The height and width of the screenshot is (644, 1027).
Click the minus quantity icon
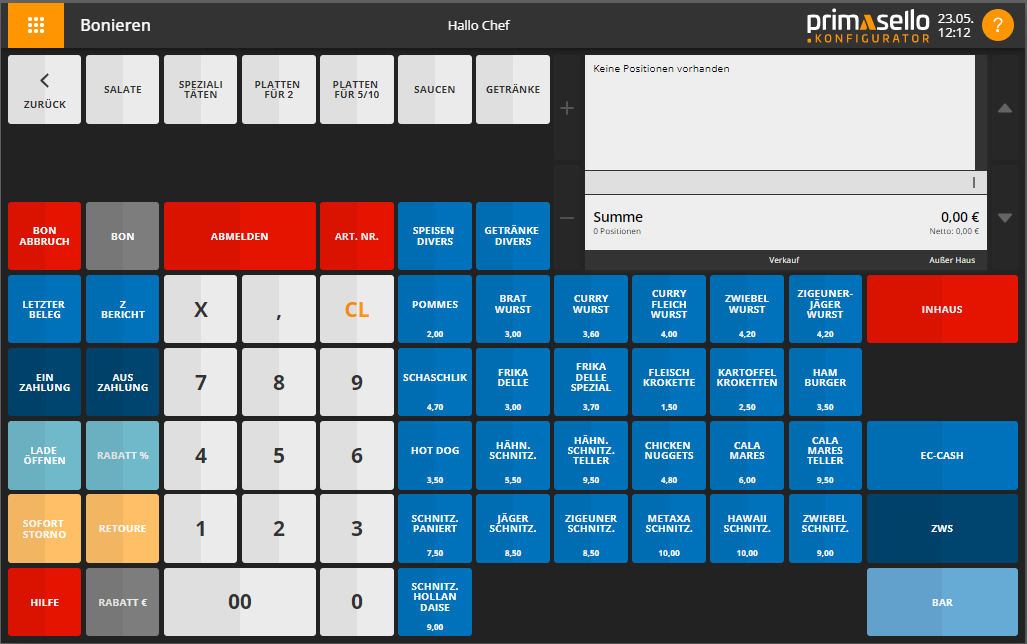click(x=567, y=218)
